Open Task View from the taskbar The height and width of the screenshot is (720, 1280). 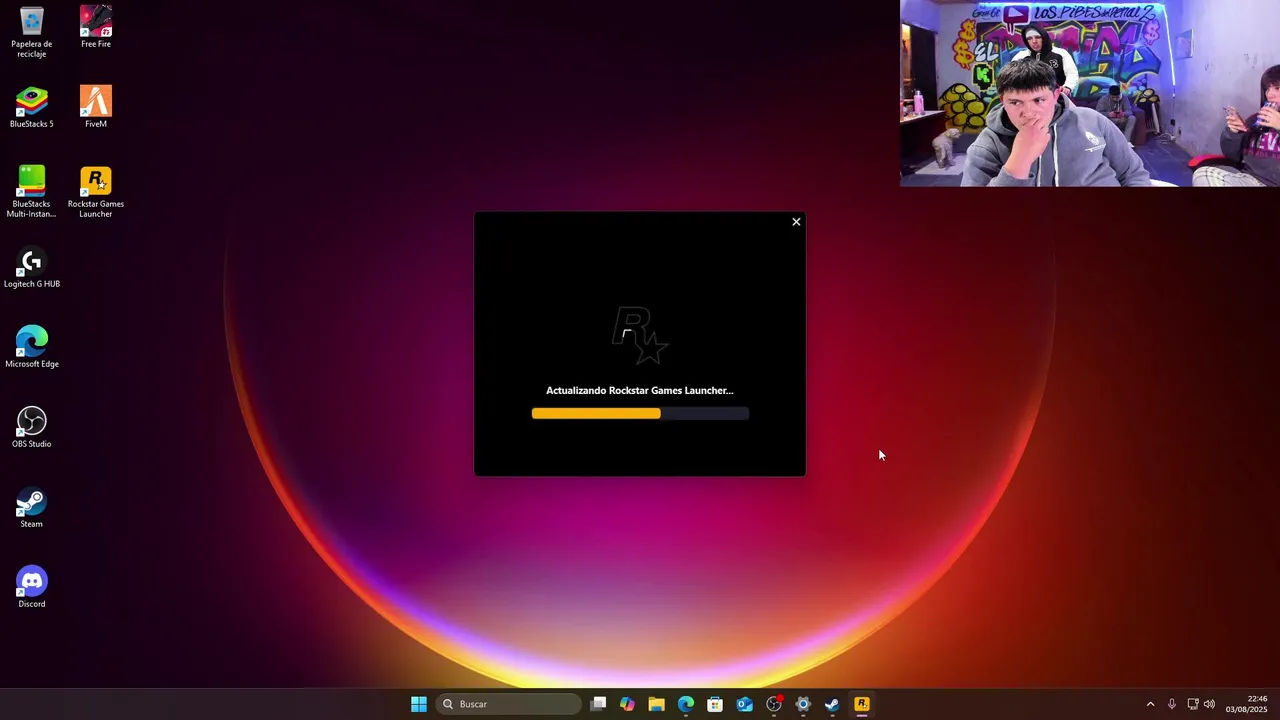tap(598, 704)
